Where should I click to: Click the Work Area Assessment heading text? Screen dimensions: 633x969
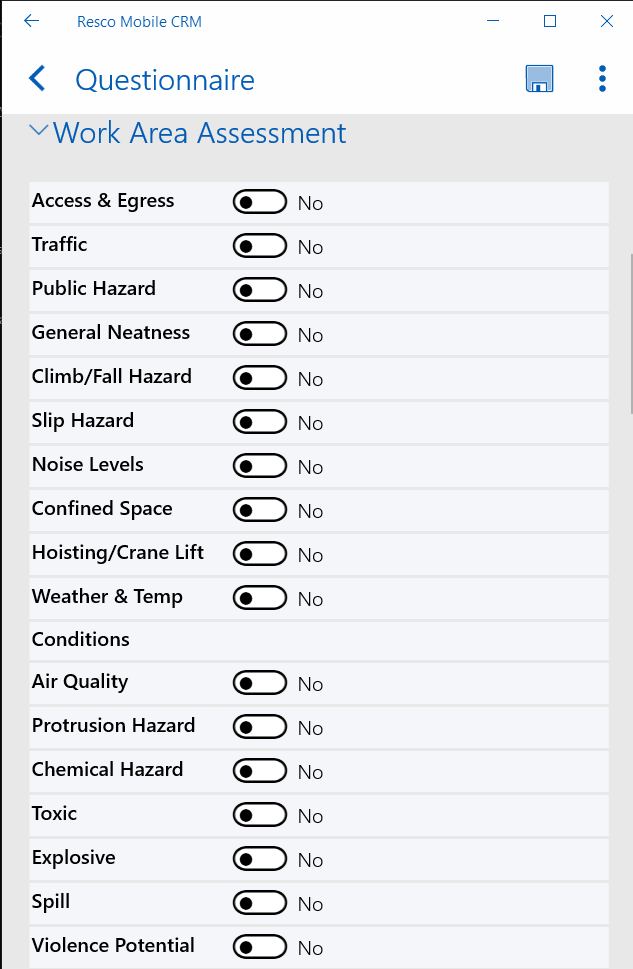[x=200, y=133]
